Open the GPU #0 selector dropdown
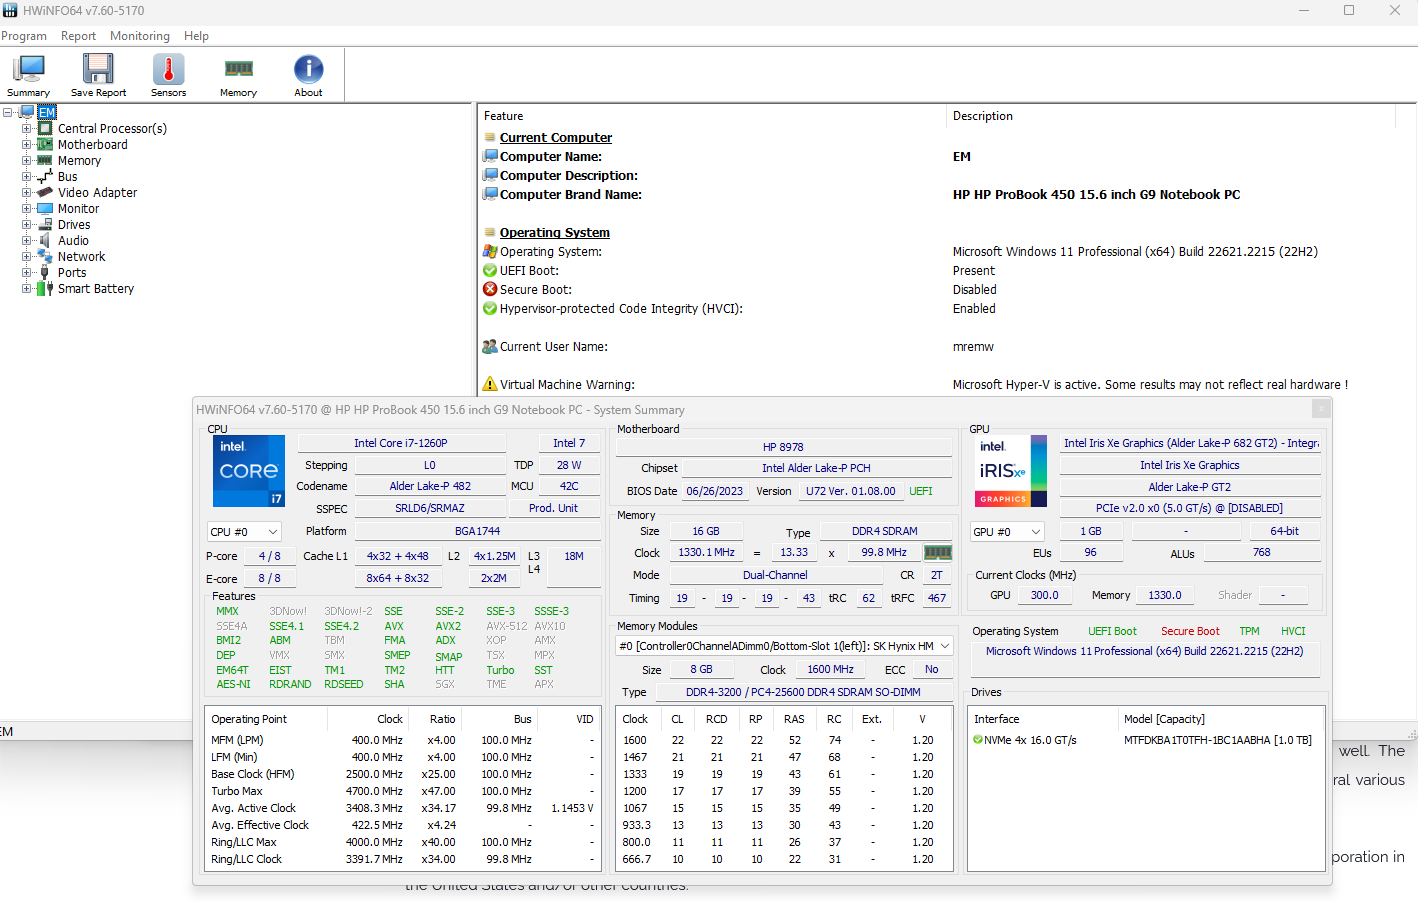Image resolution: width=1418 pixels, height=902 pixels. click(1008, 532)
